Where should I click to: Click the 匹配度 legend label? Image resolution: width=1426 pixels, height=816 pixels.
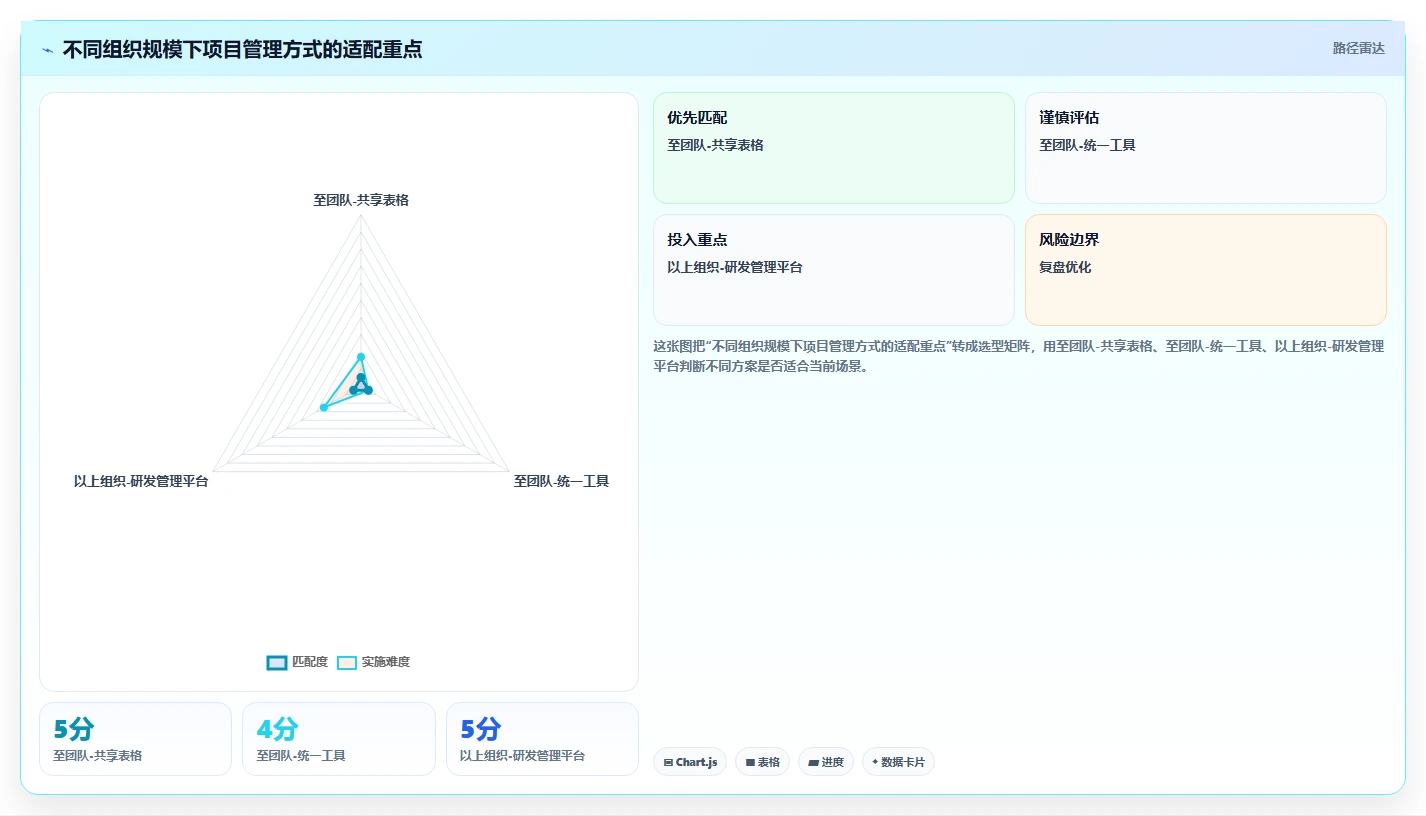pyautogui.click(x=310, y=662)
